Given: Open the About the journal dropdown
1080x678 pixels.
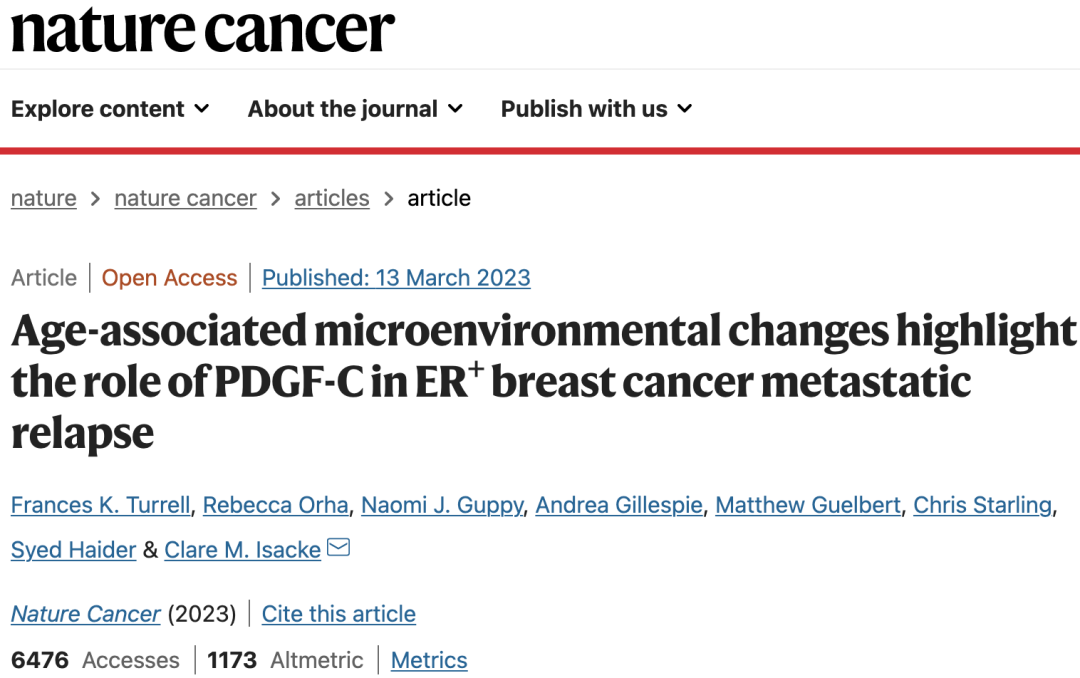Looking at the screenshot, I should (x=355, y=109).
